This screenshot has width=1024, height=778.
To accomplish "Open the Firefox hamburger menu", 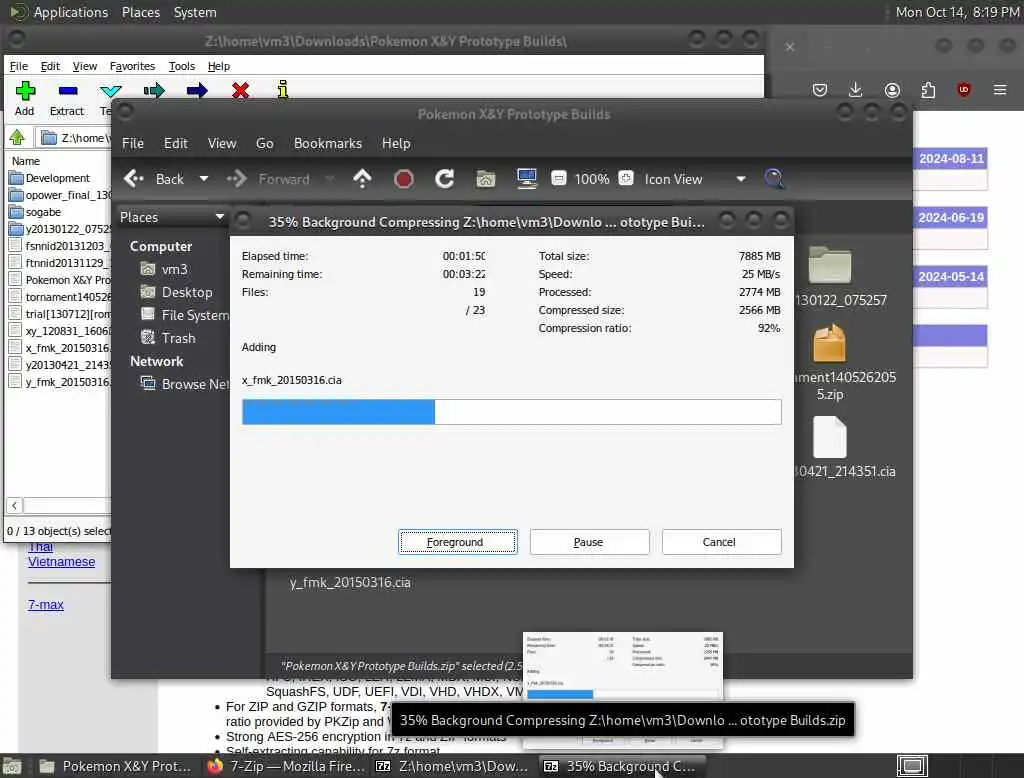I will [x=1000, y=89].
